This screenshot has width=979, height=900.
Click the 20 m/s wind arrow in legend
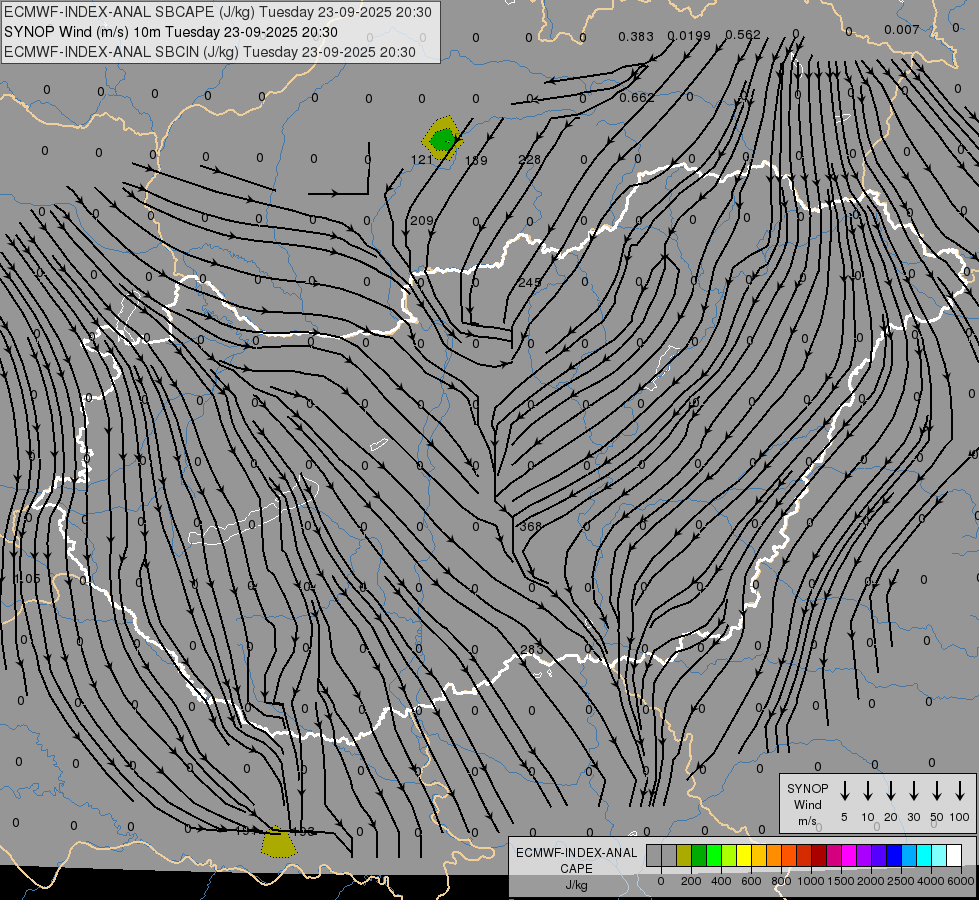tap(890, 791)
